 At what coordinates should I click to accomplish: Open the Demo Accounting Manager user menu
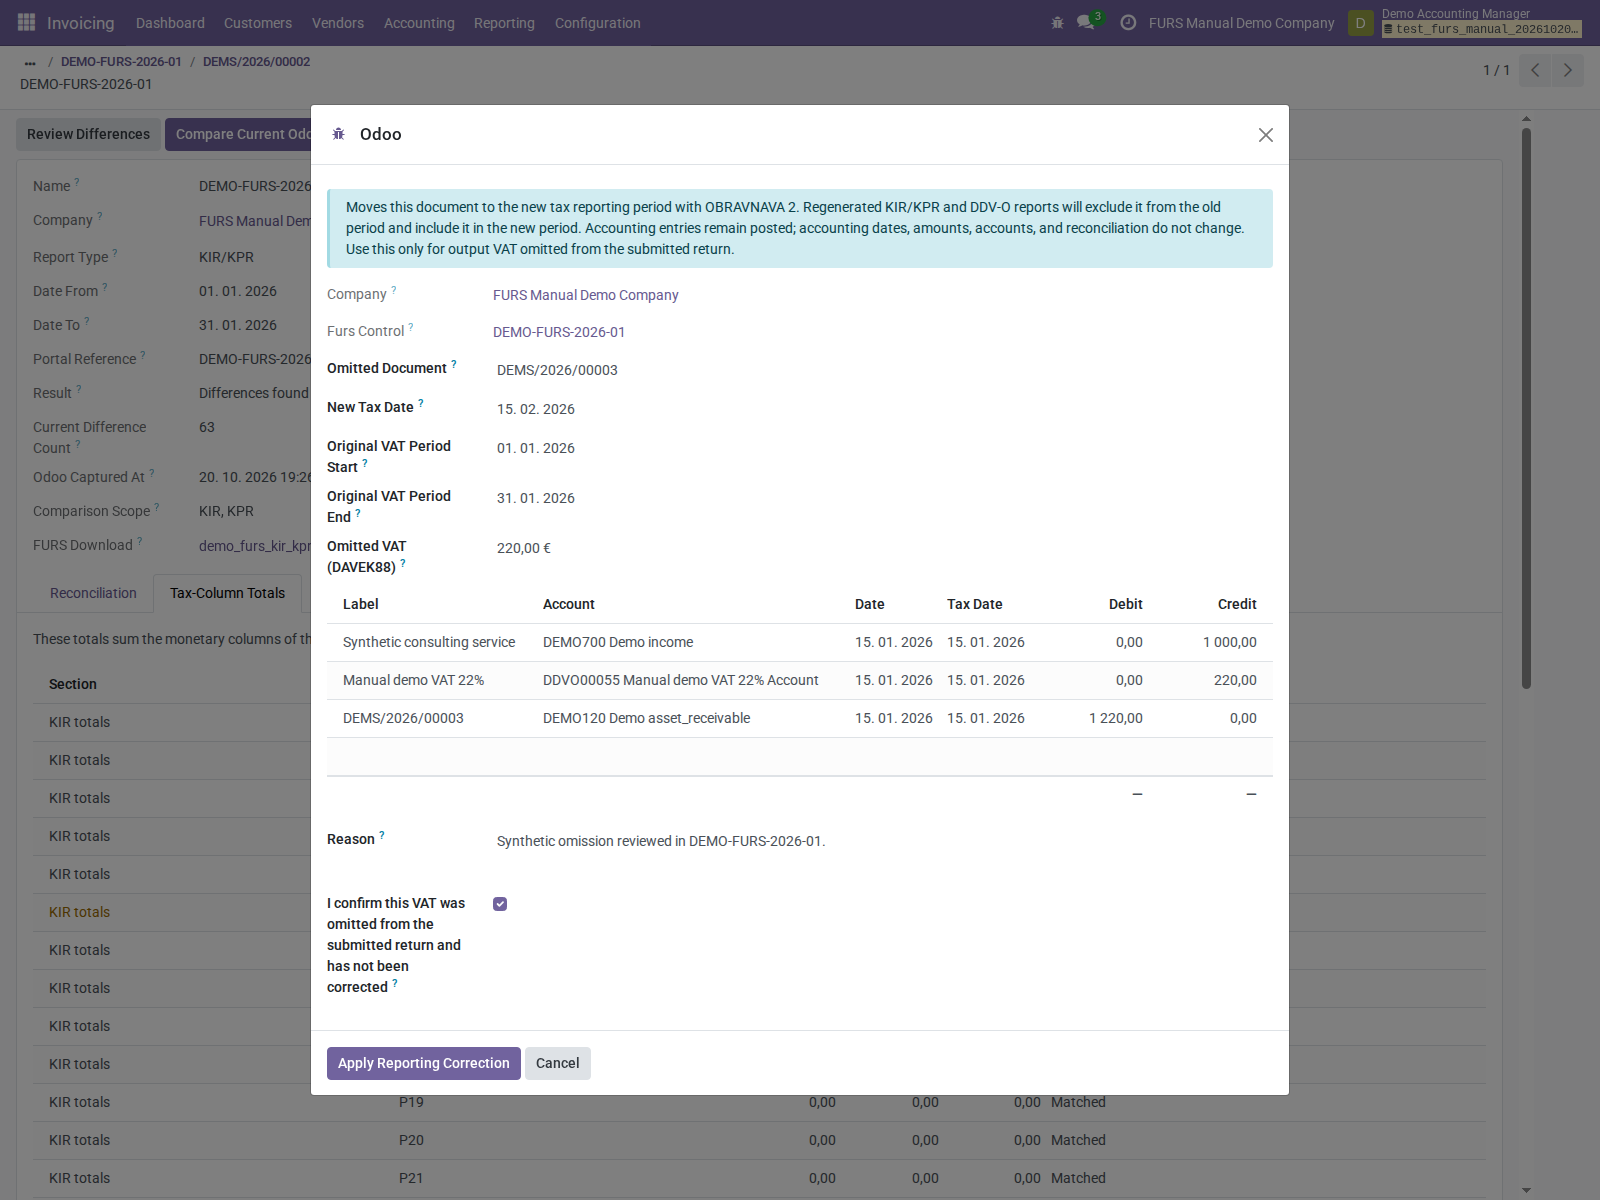point(1481,22)
